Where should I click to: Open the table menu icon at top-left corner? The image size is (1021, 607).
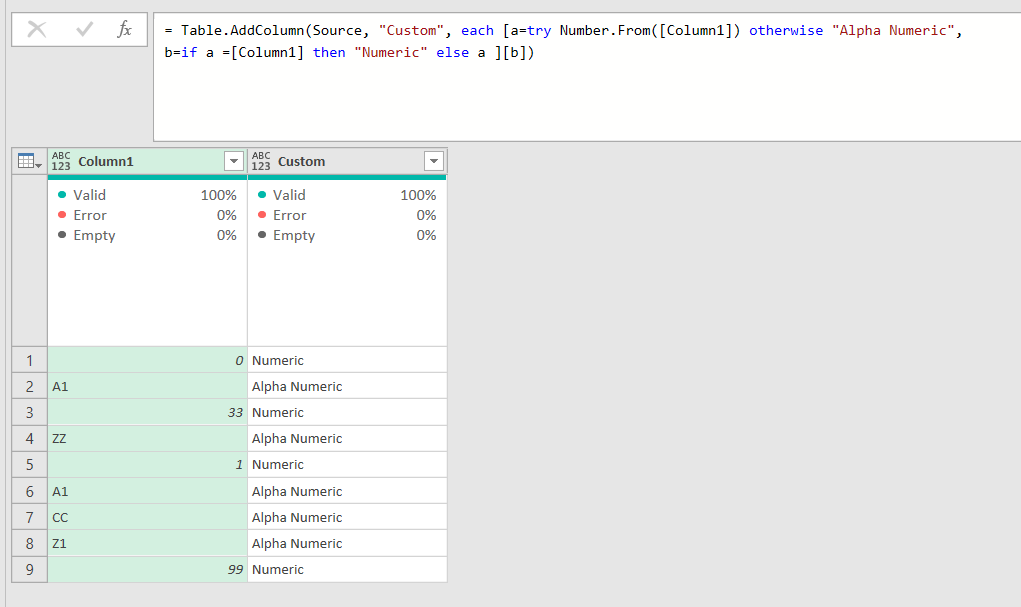click(29, 161)
